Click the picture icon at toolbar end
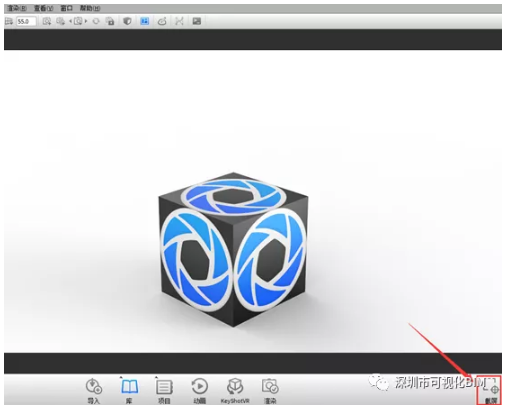The height and width of the screenshot is (410, 509). click(197, 21)
